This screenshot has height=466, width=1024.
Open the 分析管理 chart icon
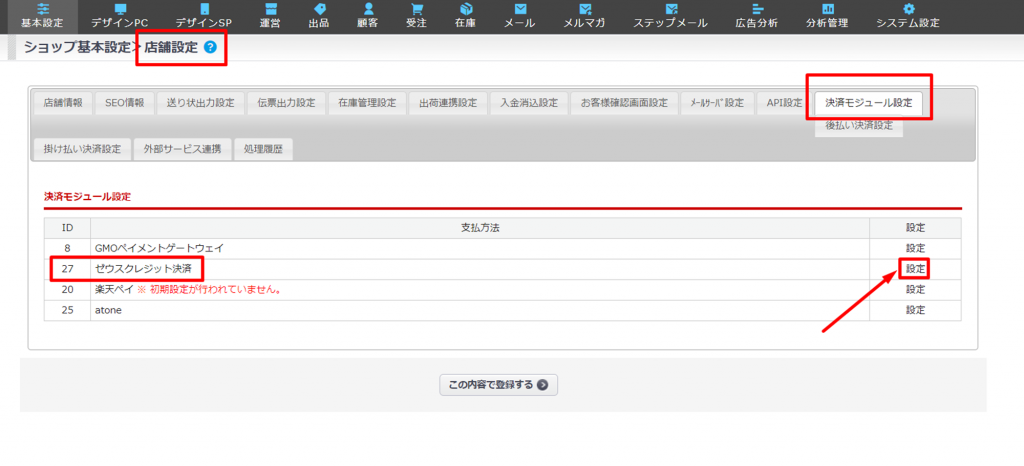[x=827, y=9]
